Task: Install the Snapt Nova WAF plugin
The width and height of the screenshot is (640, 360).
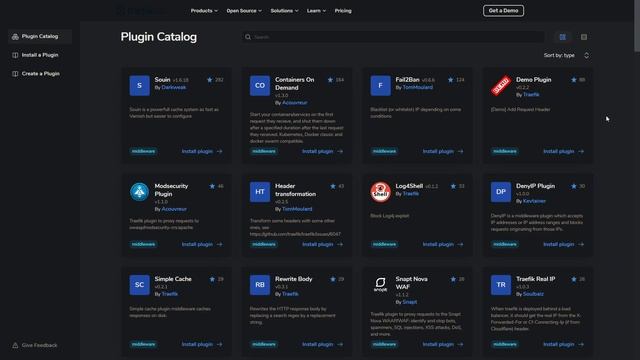Action: [x=443, y=344]
